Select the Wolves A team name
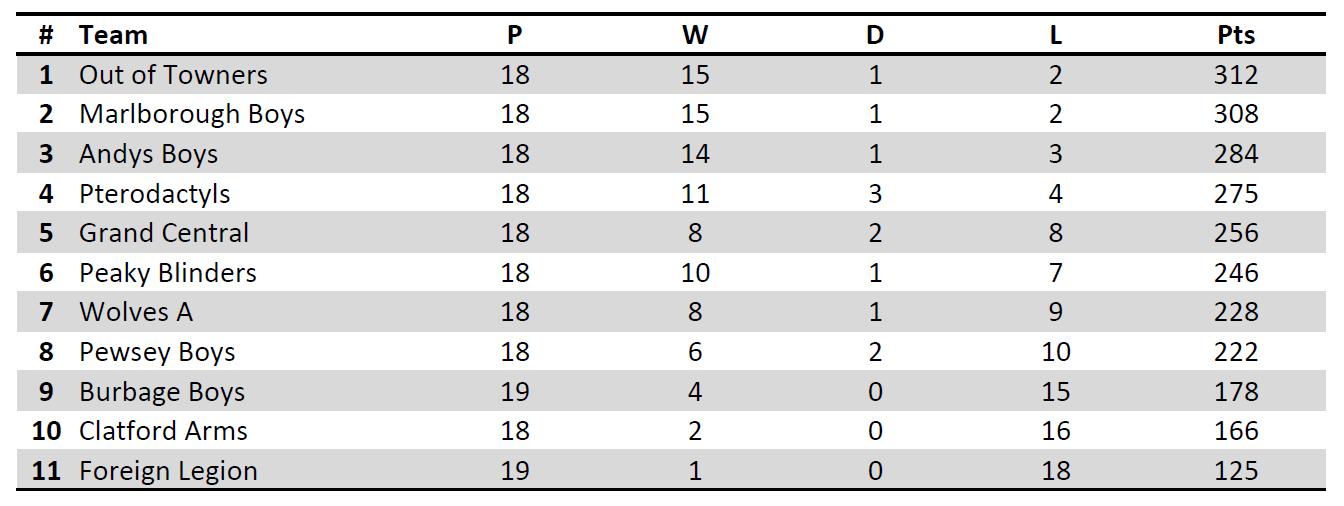Image resolution: width=1344 pixels, height=506 pixels. 136,312
